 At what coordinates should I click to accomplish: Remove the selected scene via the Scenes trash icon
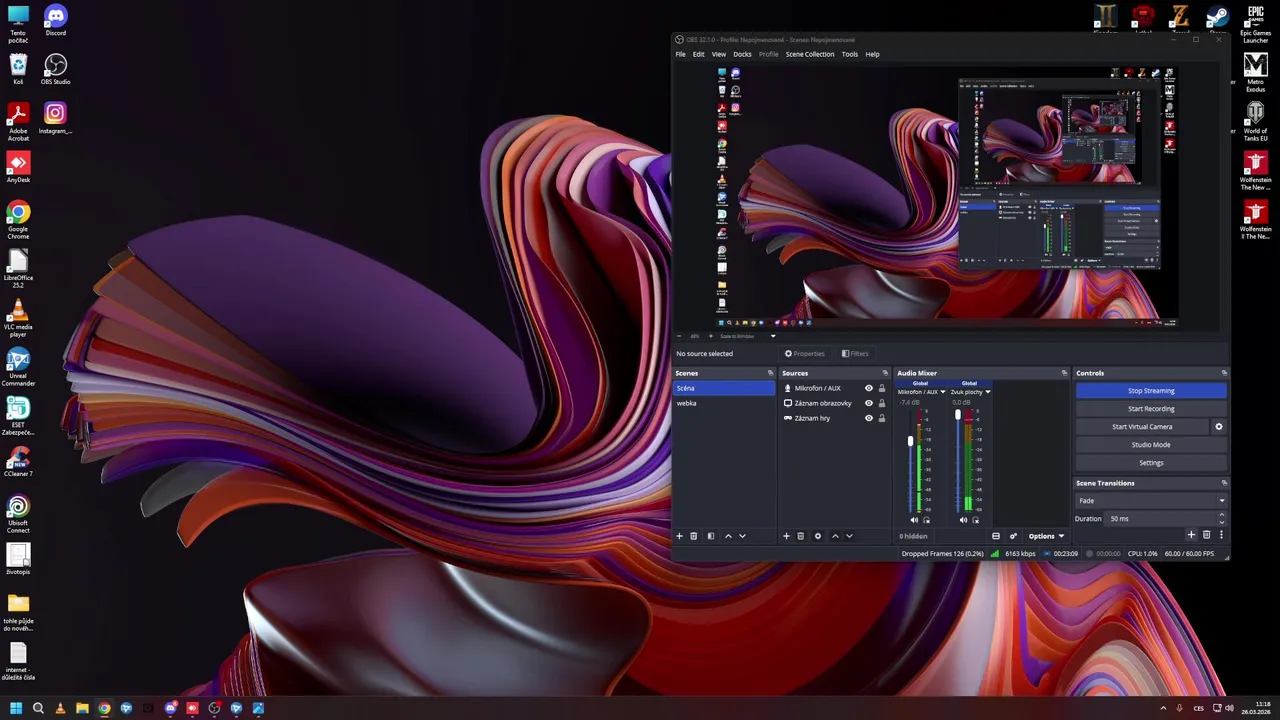[693, 536]
